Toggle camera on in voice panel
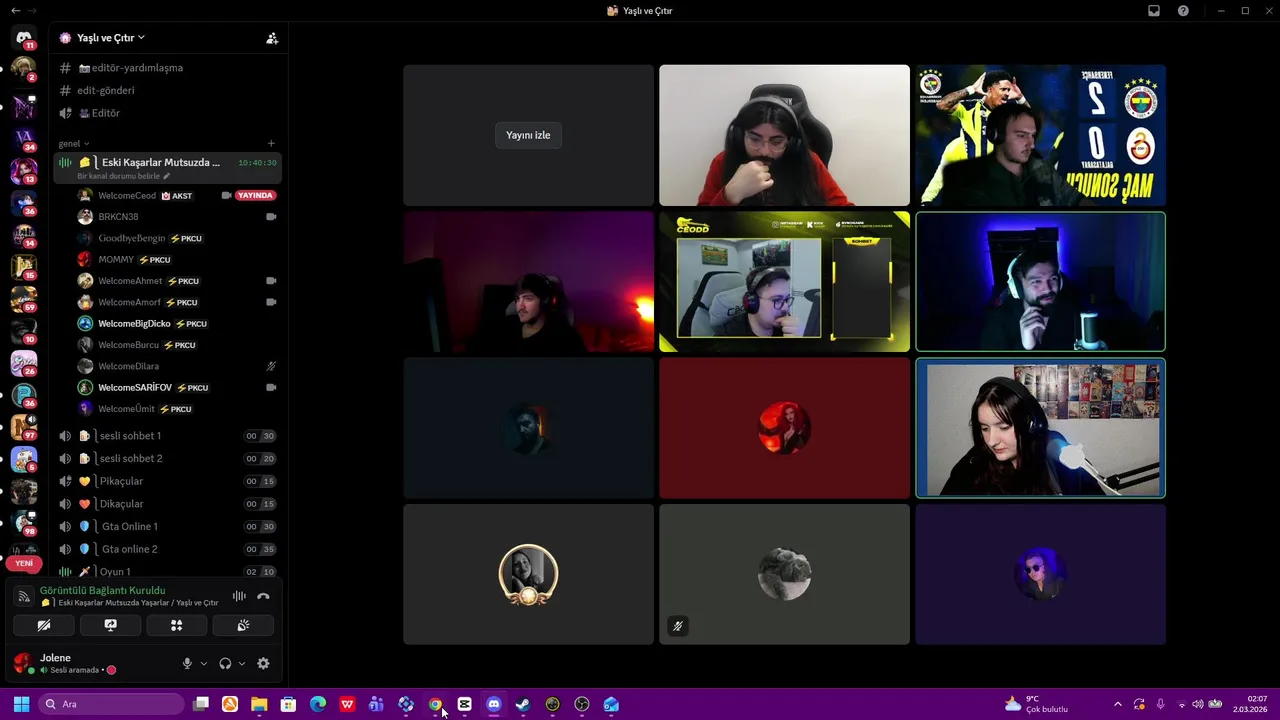This screenshot has width=1280, height=720. point(44,625)
